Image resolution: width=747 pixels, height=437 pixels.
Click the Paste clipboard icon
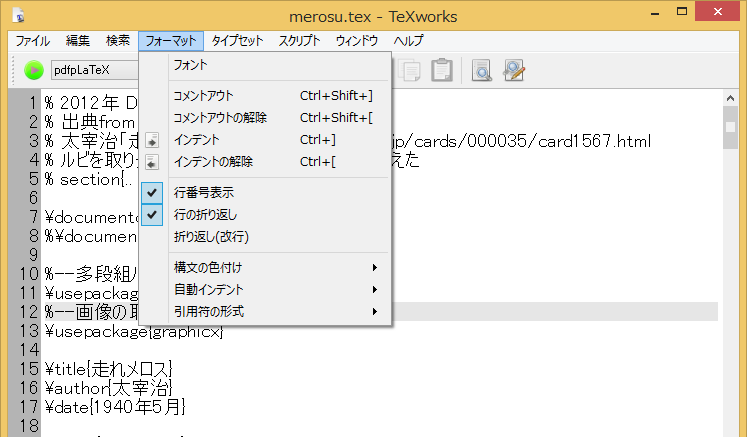click(x=441, y=70)
